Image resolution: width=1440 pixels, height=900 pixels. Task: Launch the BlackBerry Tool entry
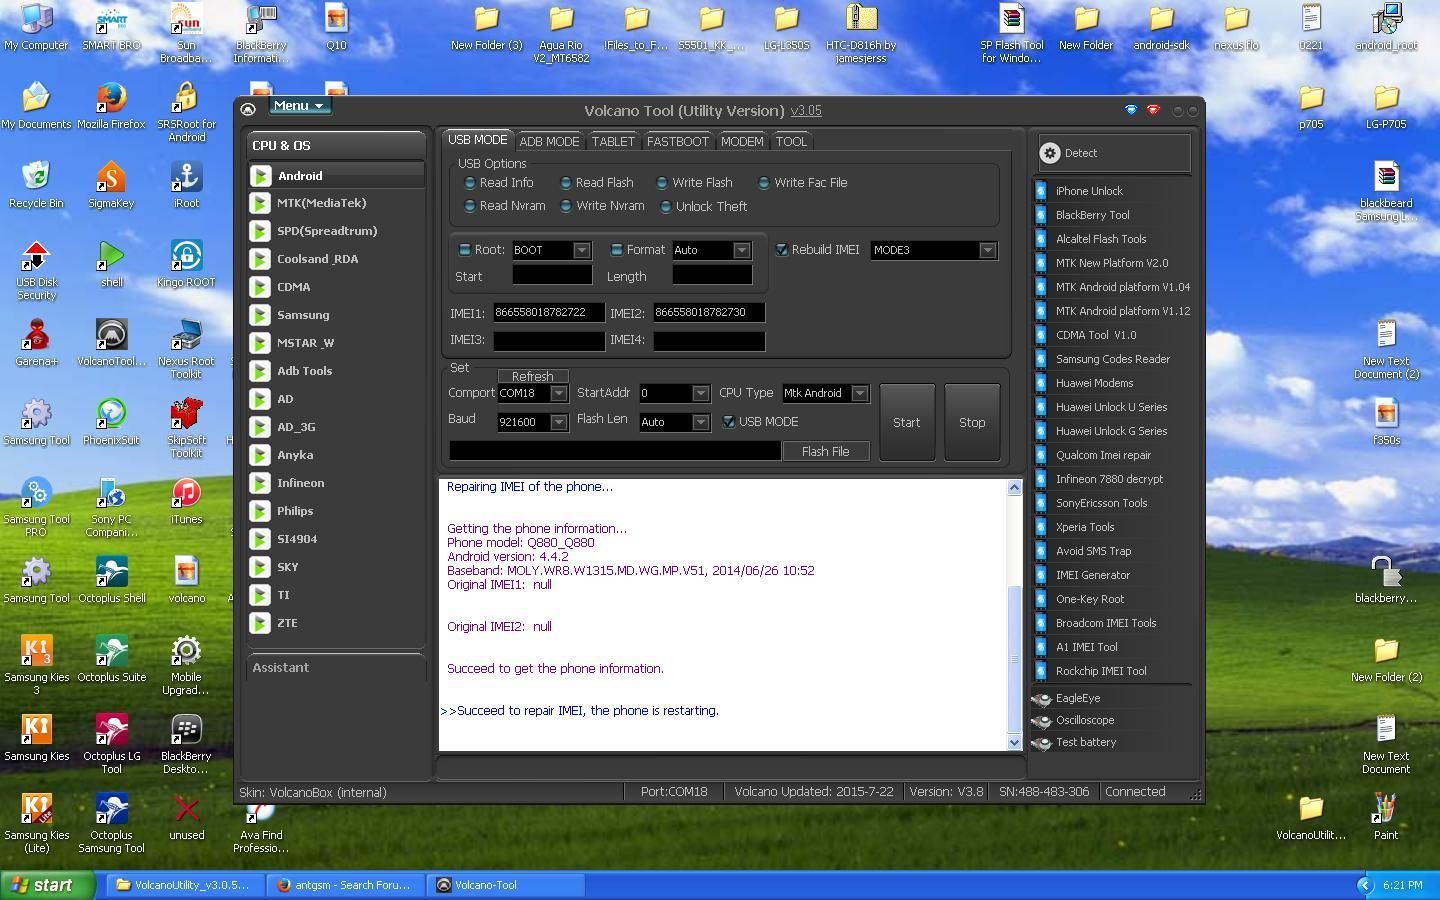click(1092, 215)
